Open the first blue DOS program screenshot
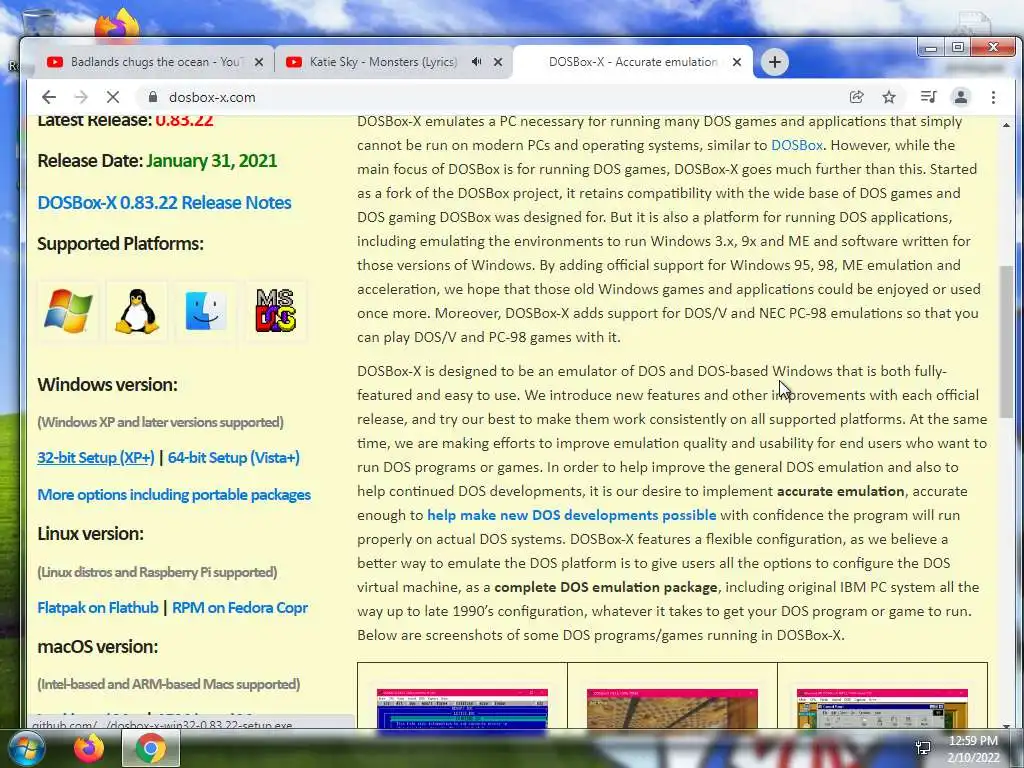The height and width of the screenshot is (768, 1024). pyautogui.click(x=462, y=708)
